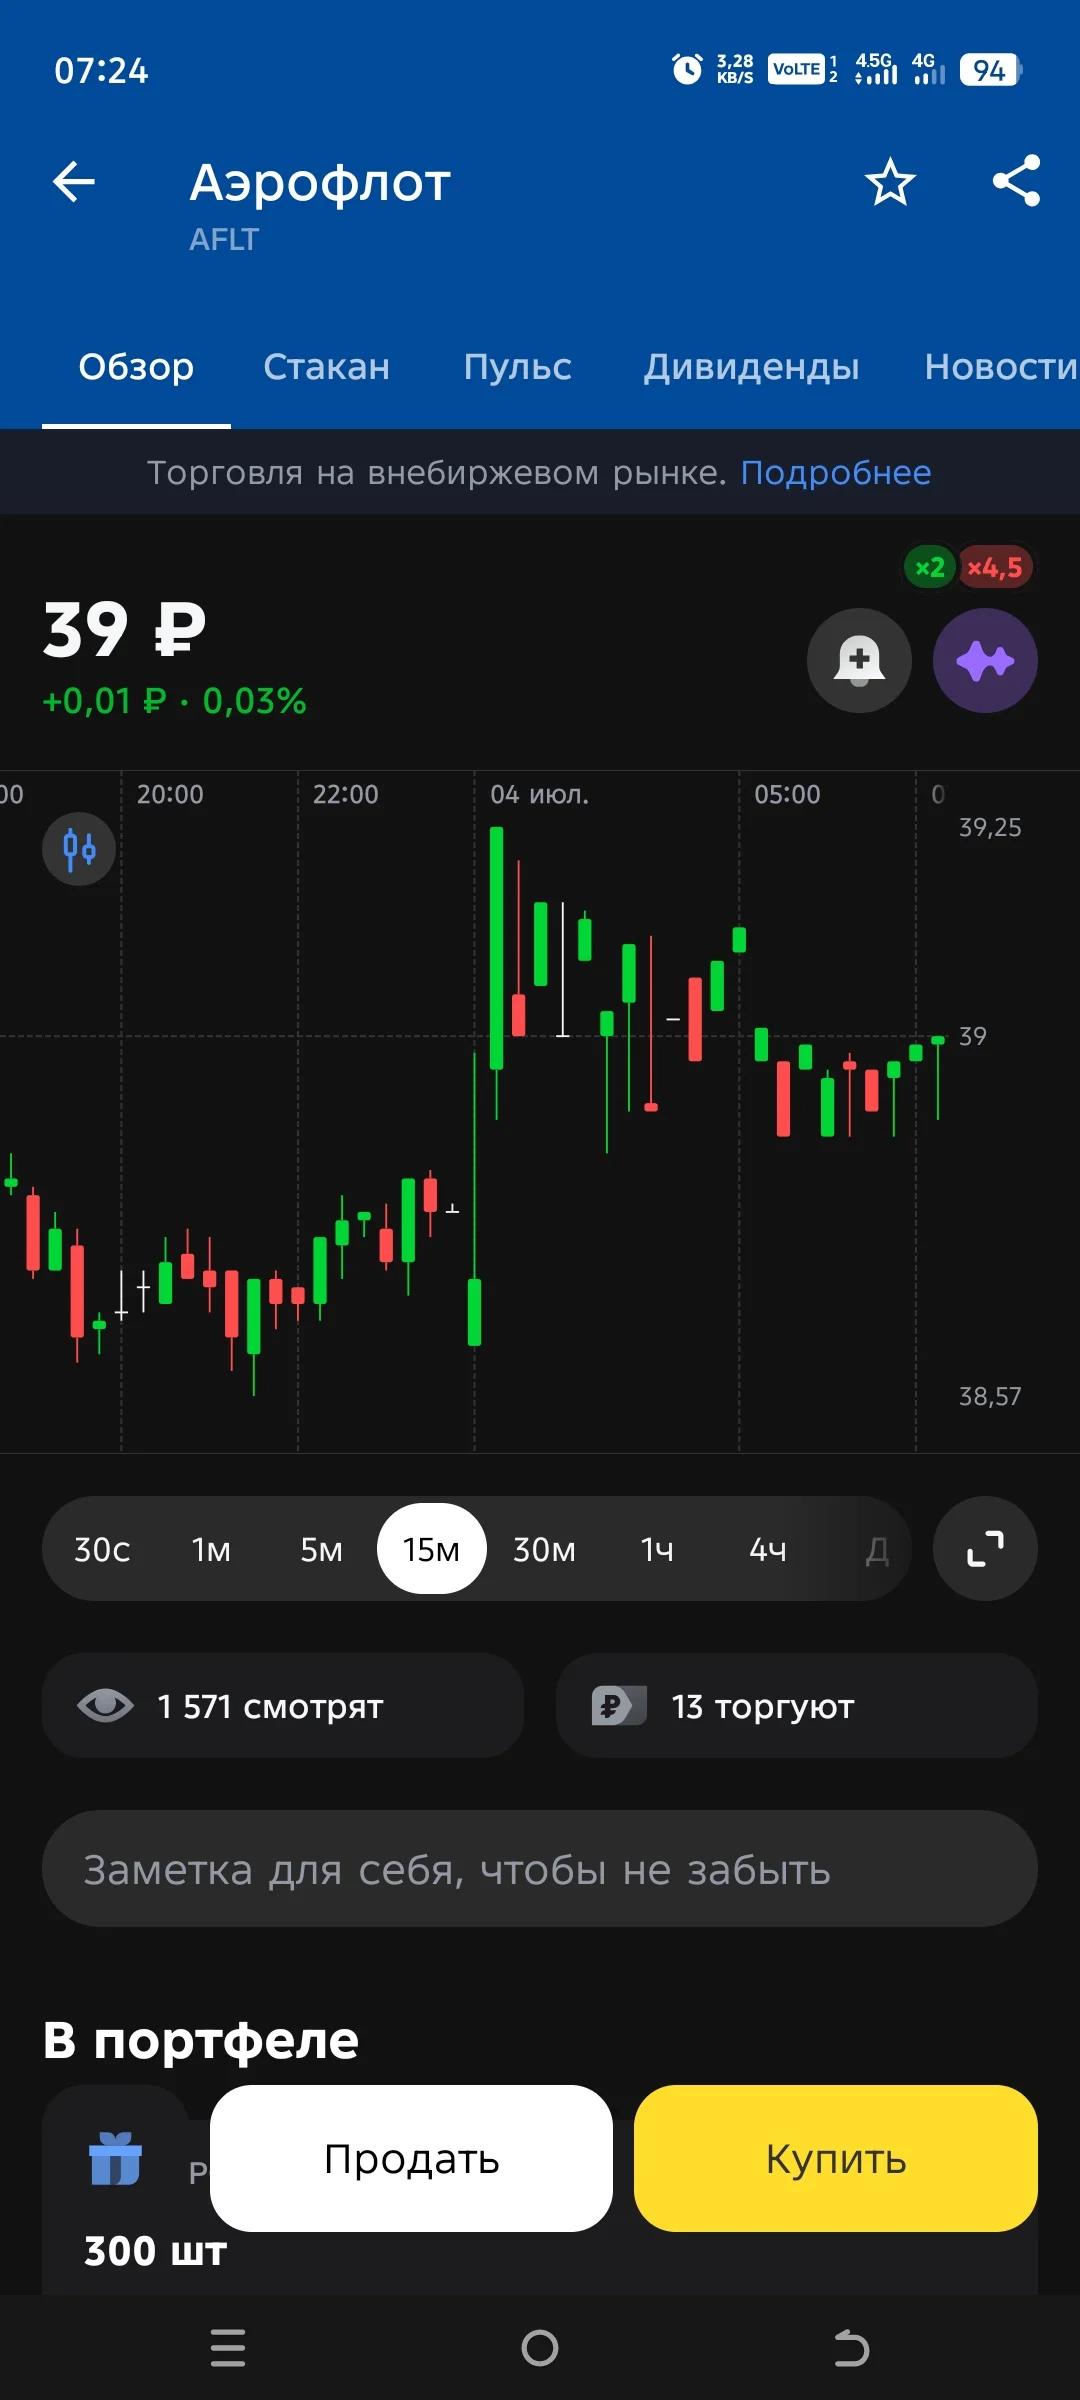1080x2400 pixels.
Task: Open the 13 торгуют traders chip
Action: pos(797,1706)
